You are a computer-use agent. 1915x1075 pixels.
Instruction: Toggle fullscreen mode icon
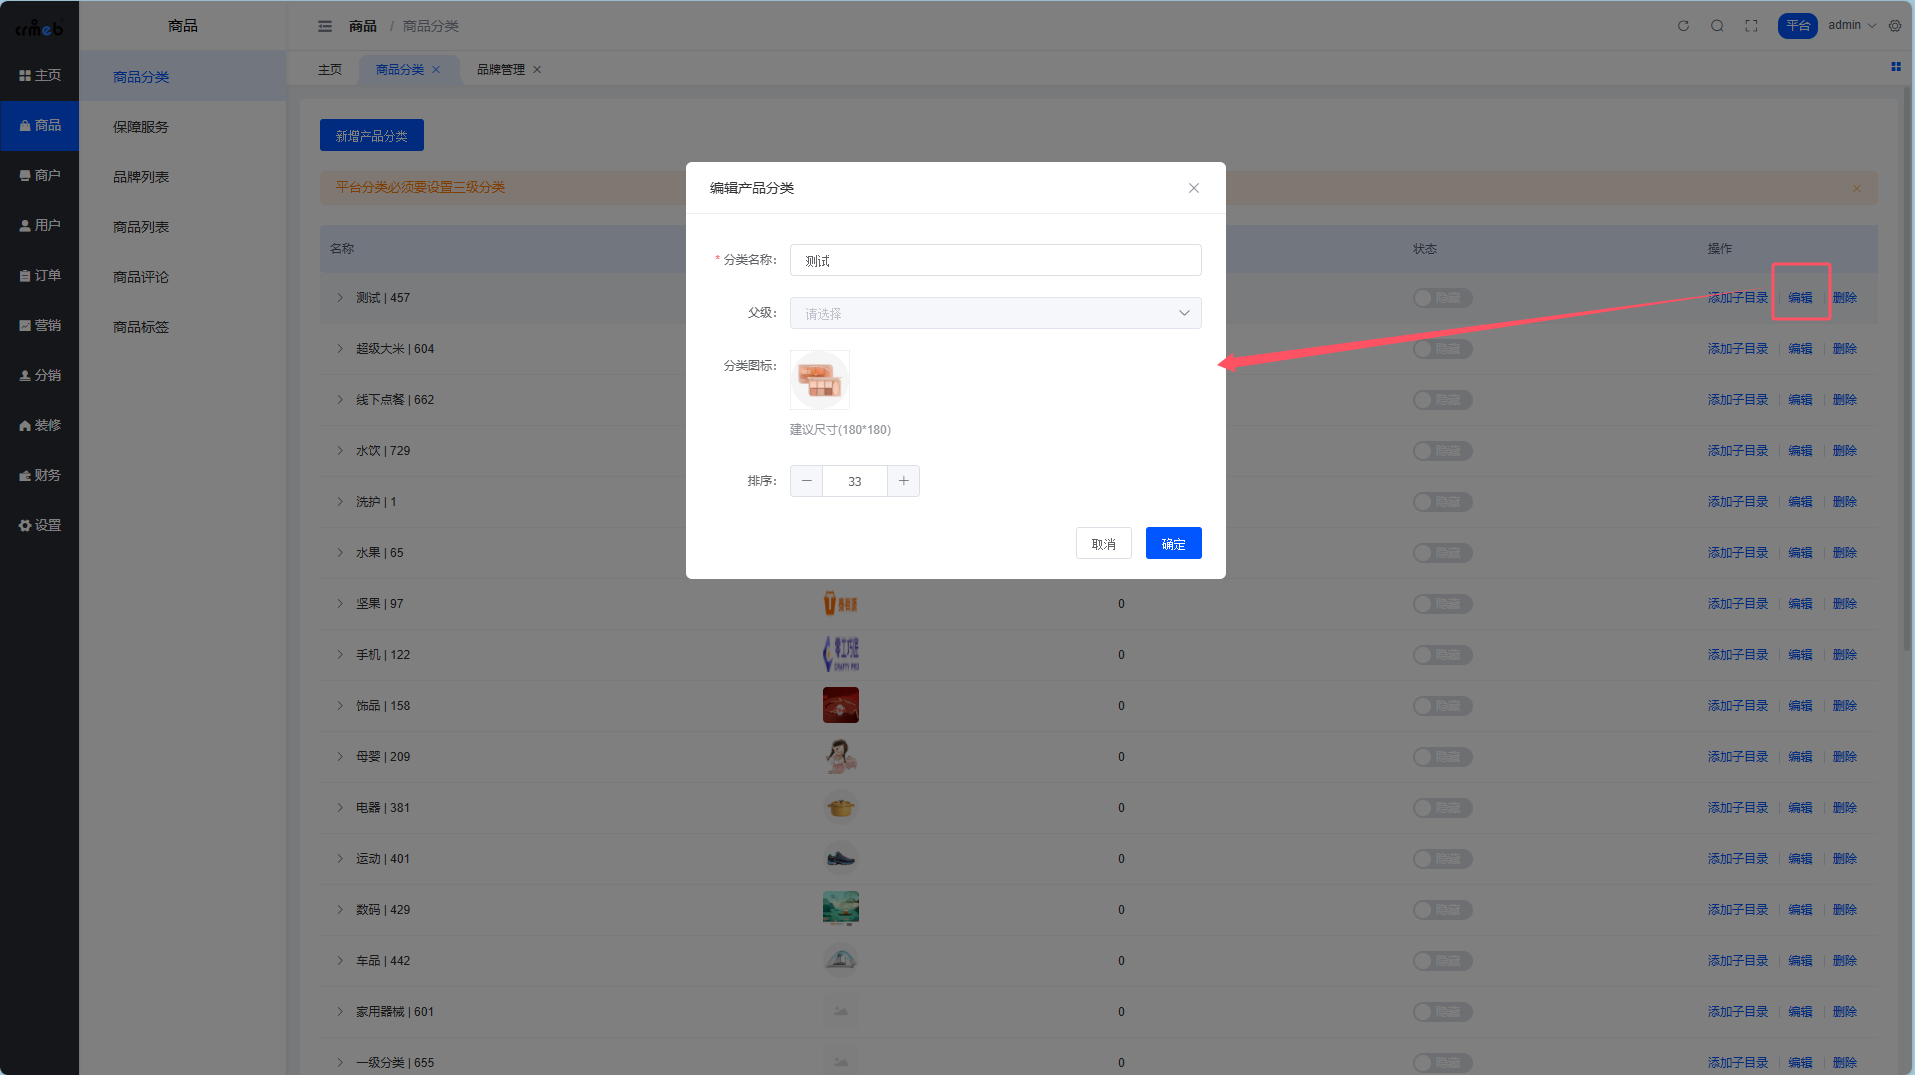(x=1751, y=26)
